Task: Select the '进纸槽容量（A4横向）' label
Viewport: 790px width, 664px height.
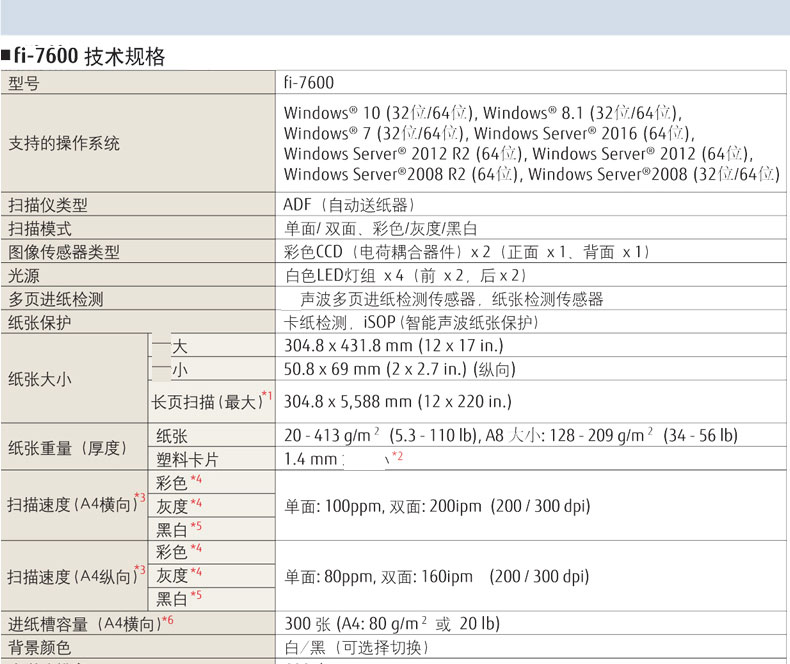Action: [x=85, y=624]
